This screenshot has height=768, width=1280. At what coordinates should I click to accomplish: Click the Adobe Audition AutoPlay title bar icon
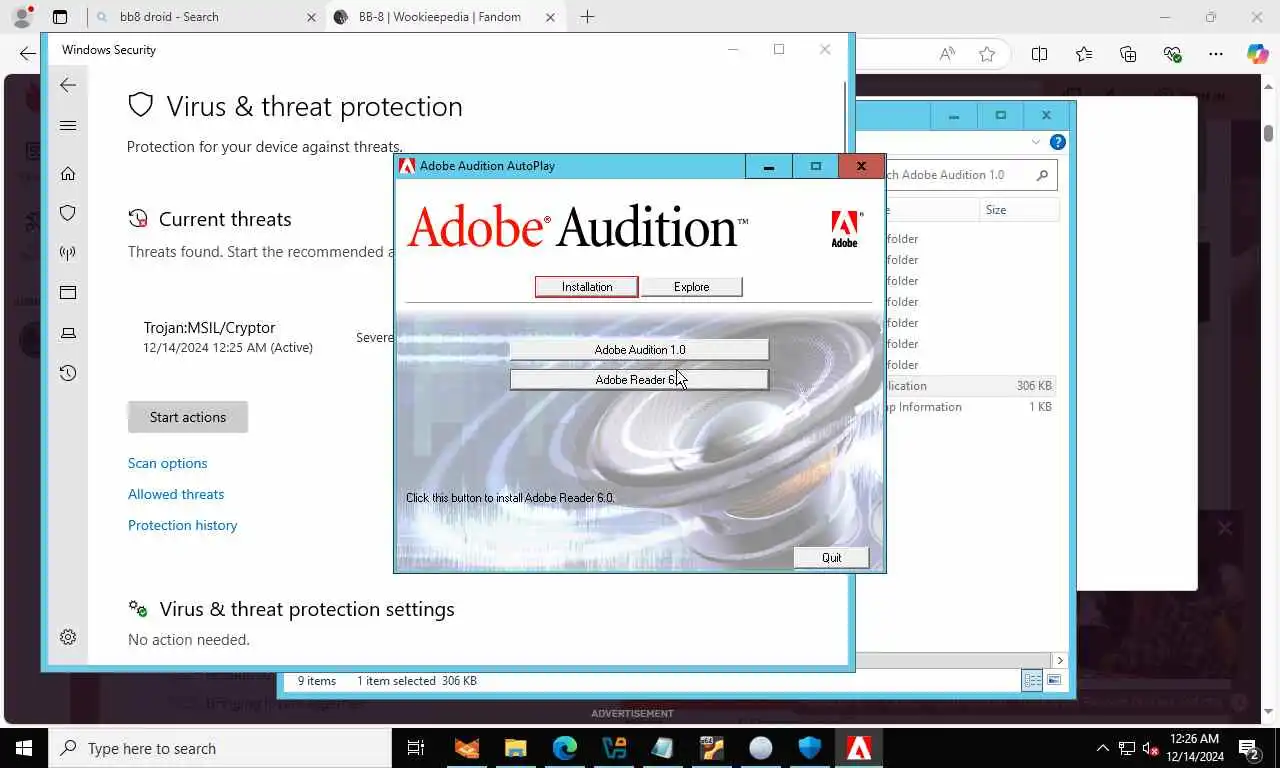[407, 166]
